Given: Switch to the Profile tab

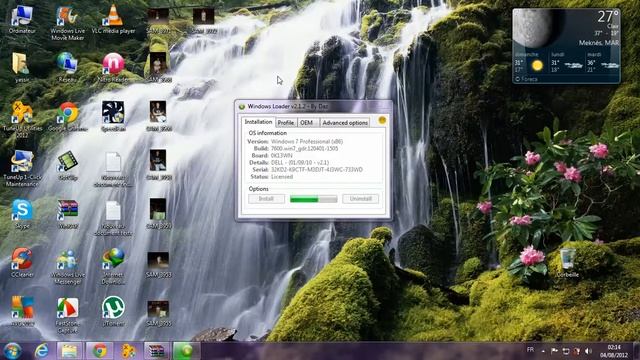Looking at the screenshot, I should [x=286, y=123].
